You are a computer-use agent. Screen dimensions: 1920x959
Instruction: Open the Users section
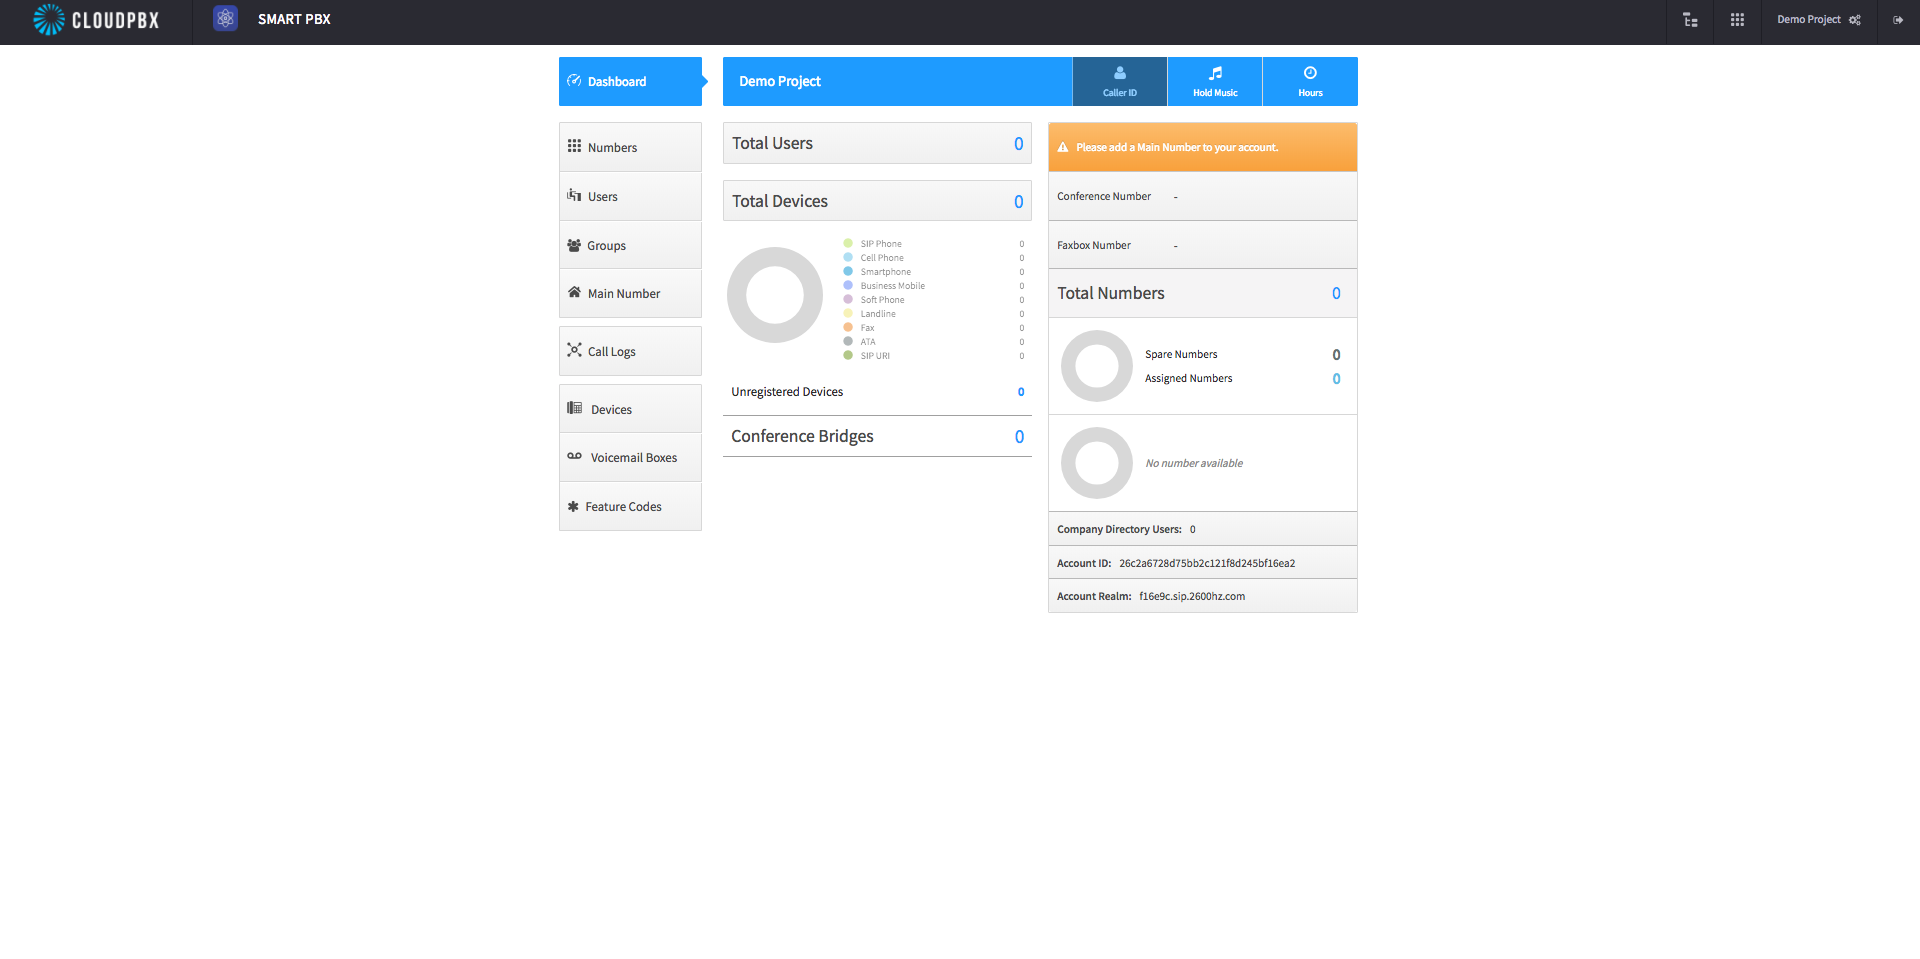(x=630, y=196)
